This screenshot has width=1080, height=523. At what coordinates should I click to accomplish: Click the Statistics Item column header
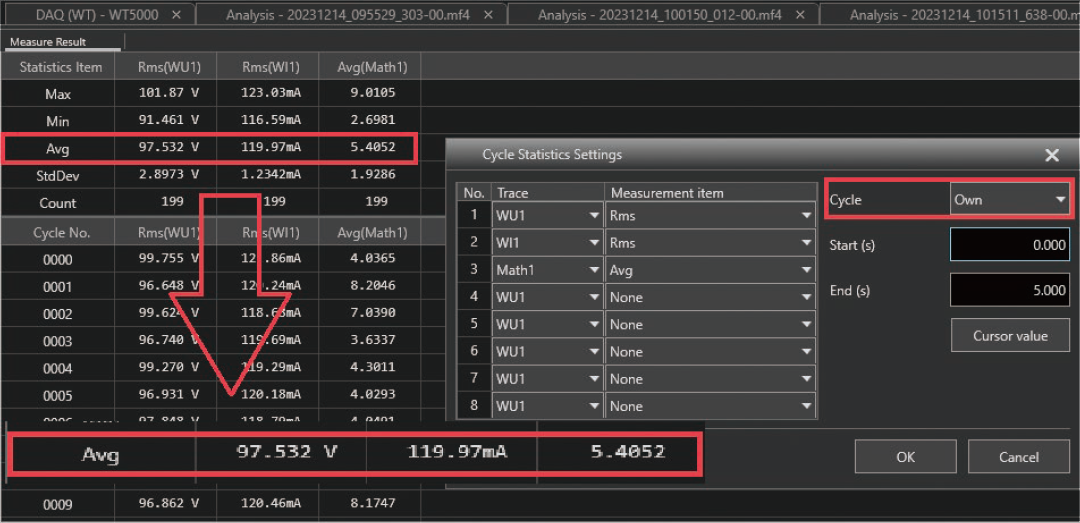[x=60, y=68]
